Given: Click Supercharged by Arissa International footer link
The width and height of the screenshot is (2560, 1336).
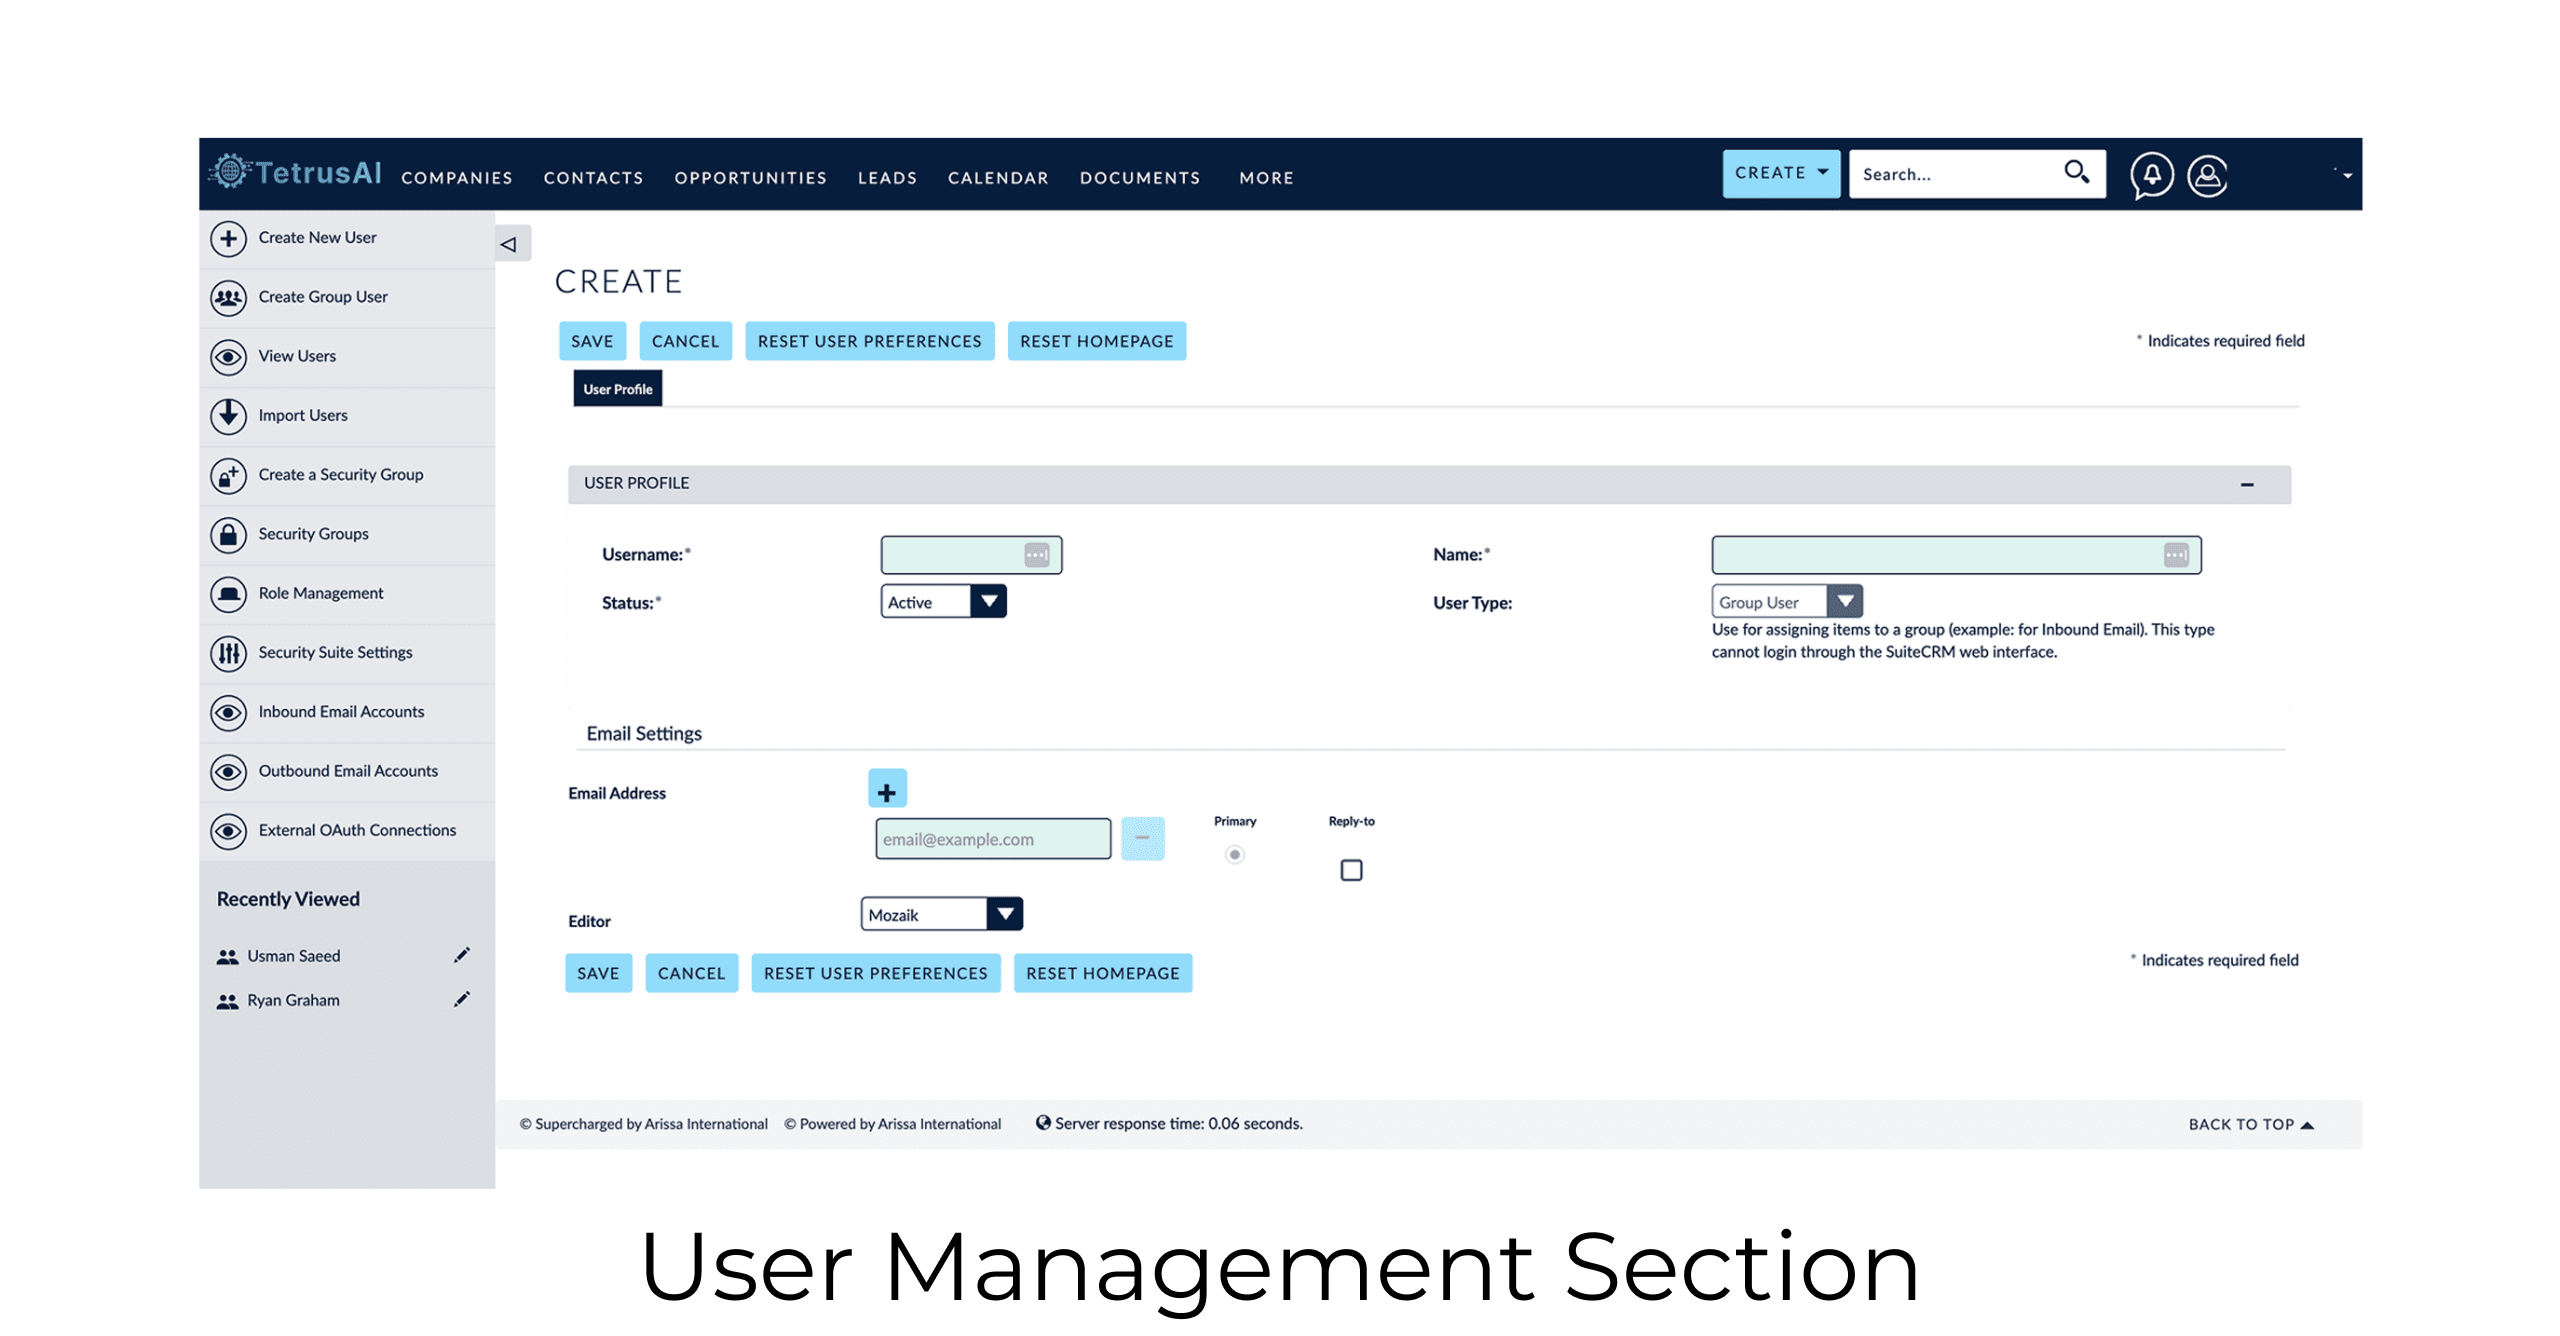Looking at the screenshot, I should tap(643, 1123).
